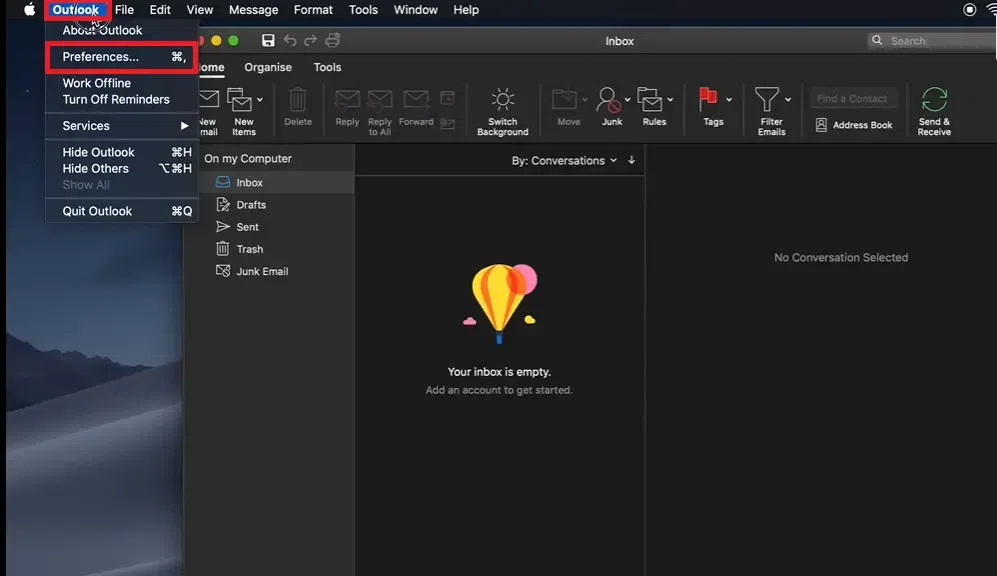The width and height of the screenshot is (997, 576).
Task: Click the Reply to All icon
Action: tap(380, 100)
